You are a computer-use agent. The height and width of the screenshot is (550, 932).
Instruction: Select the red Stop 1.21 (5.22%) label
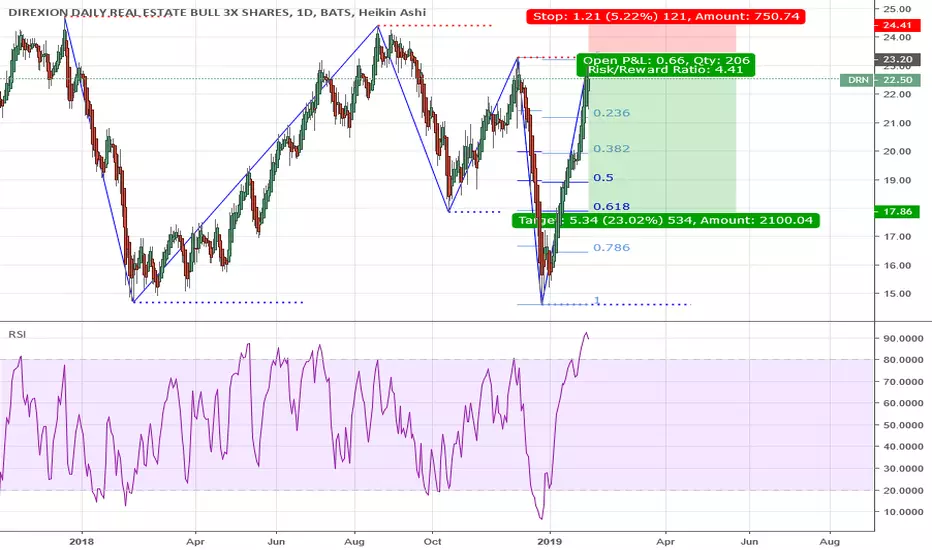coord(666,16)
